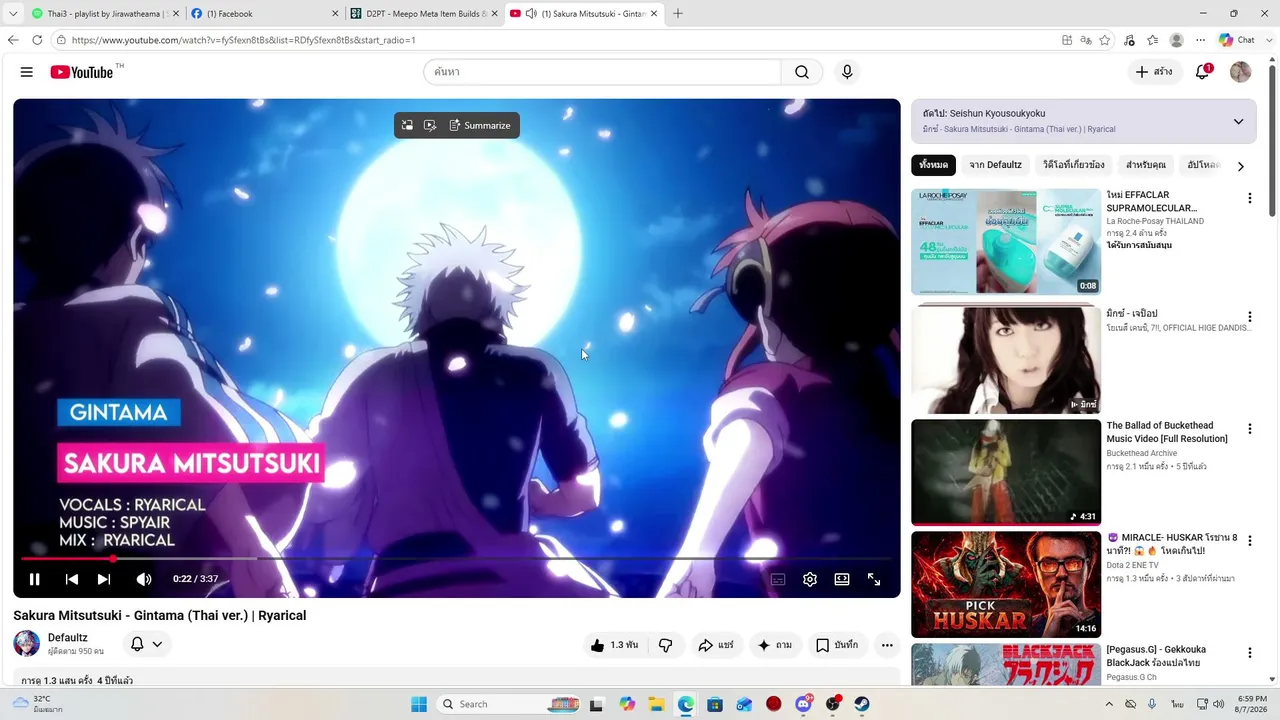Click the สร้าง create button

pos(1154,72)
